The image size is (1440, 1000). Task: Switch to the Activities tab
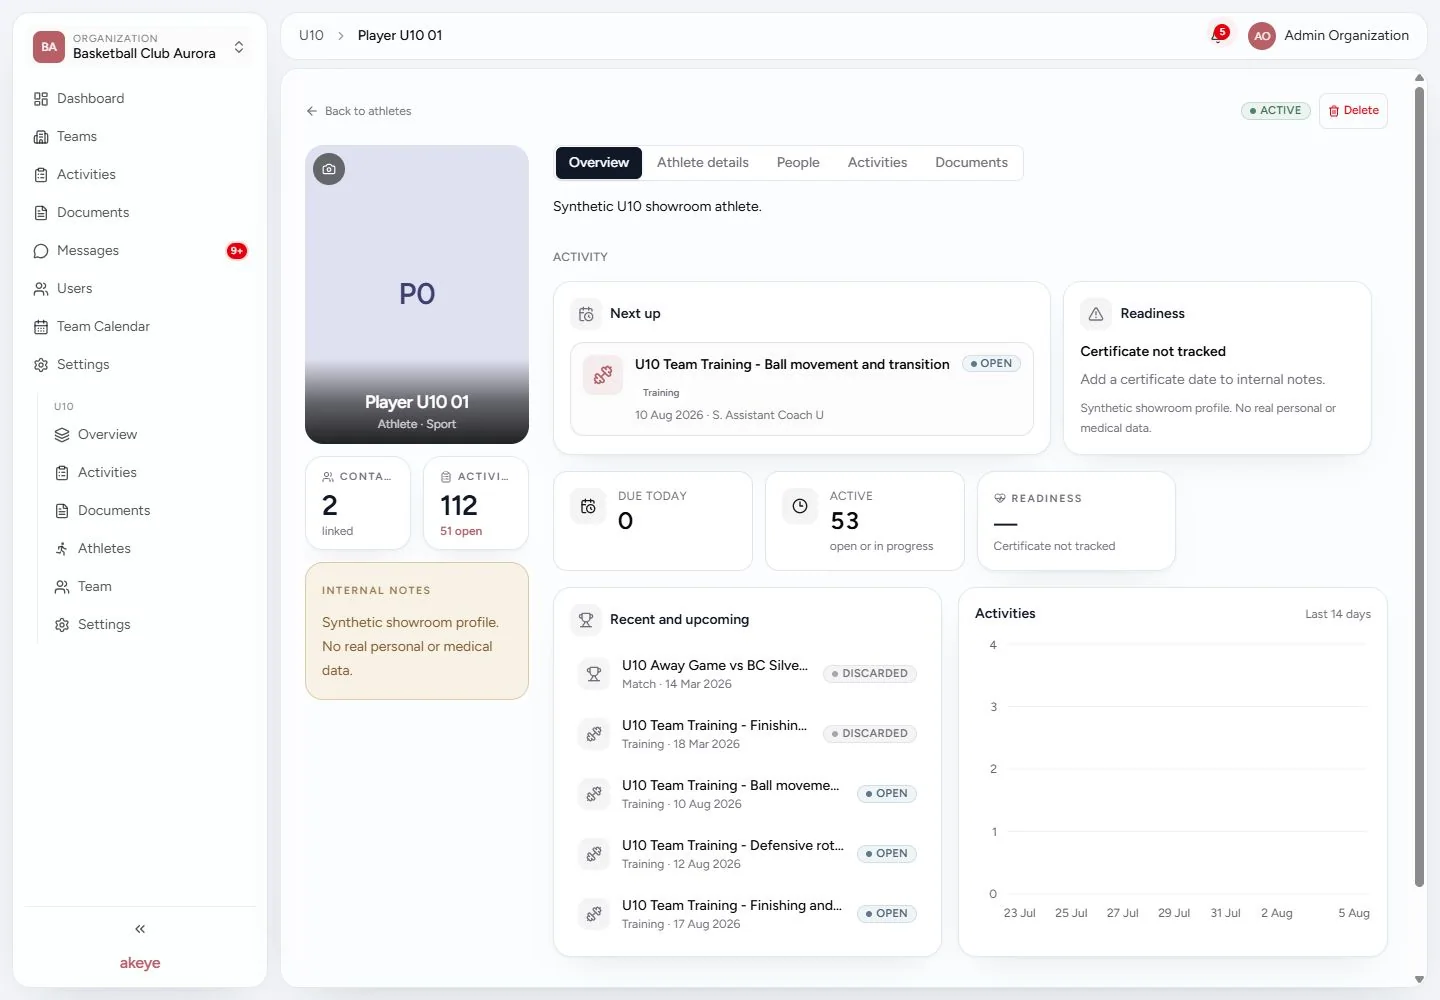877,163
